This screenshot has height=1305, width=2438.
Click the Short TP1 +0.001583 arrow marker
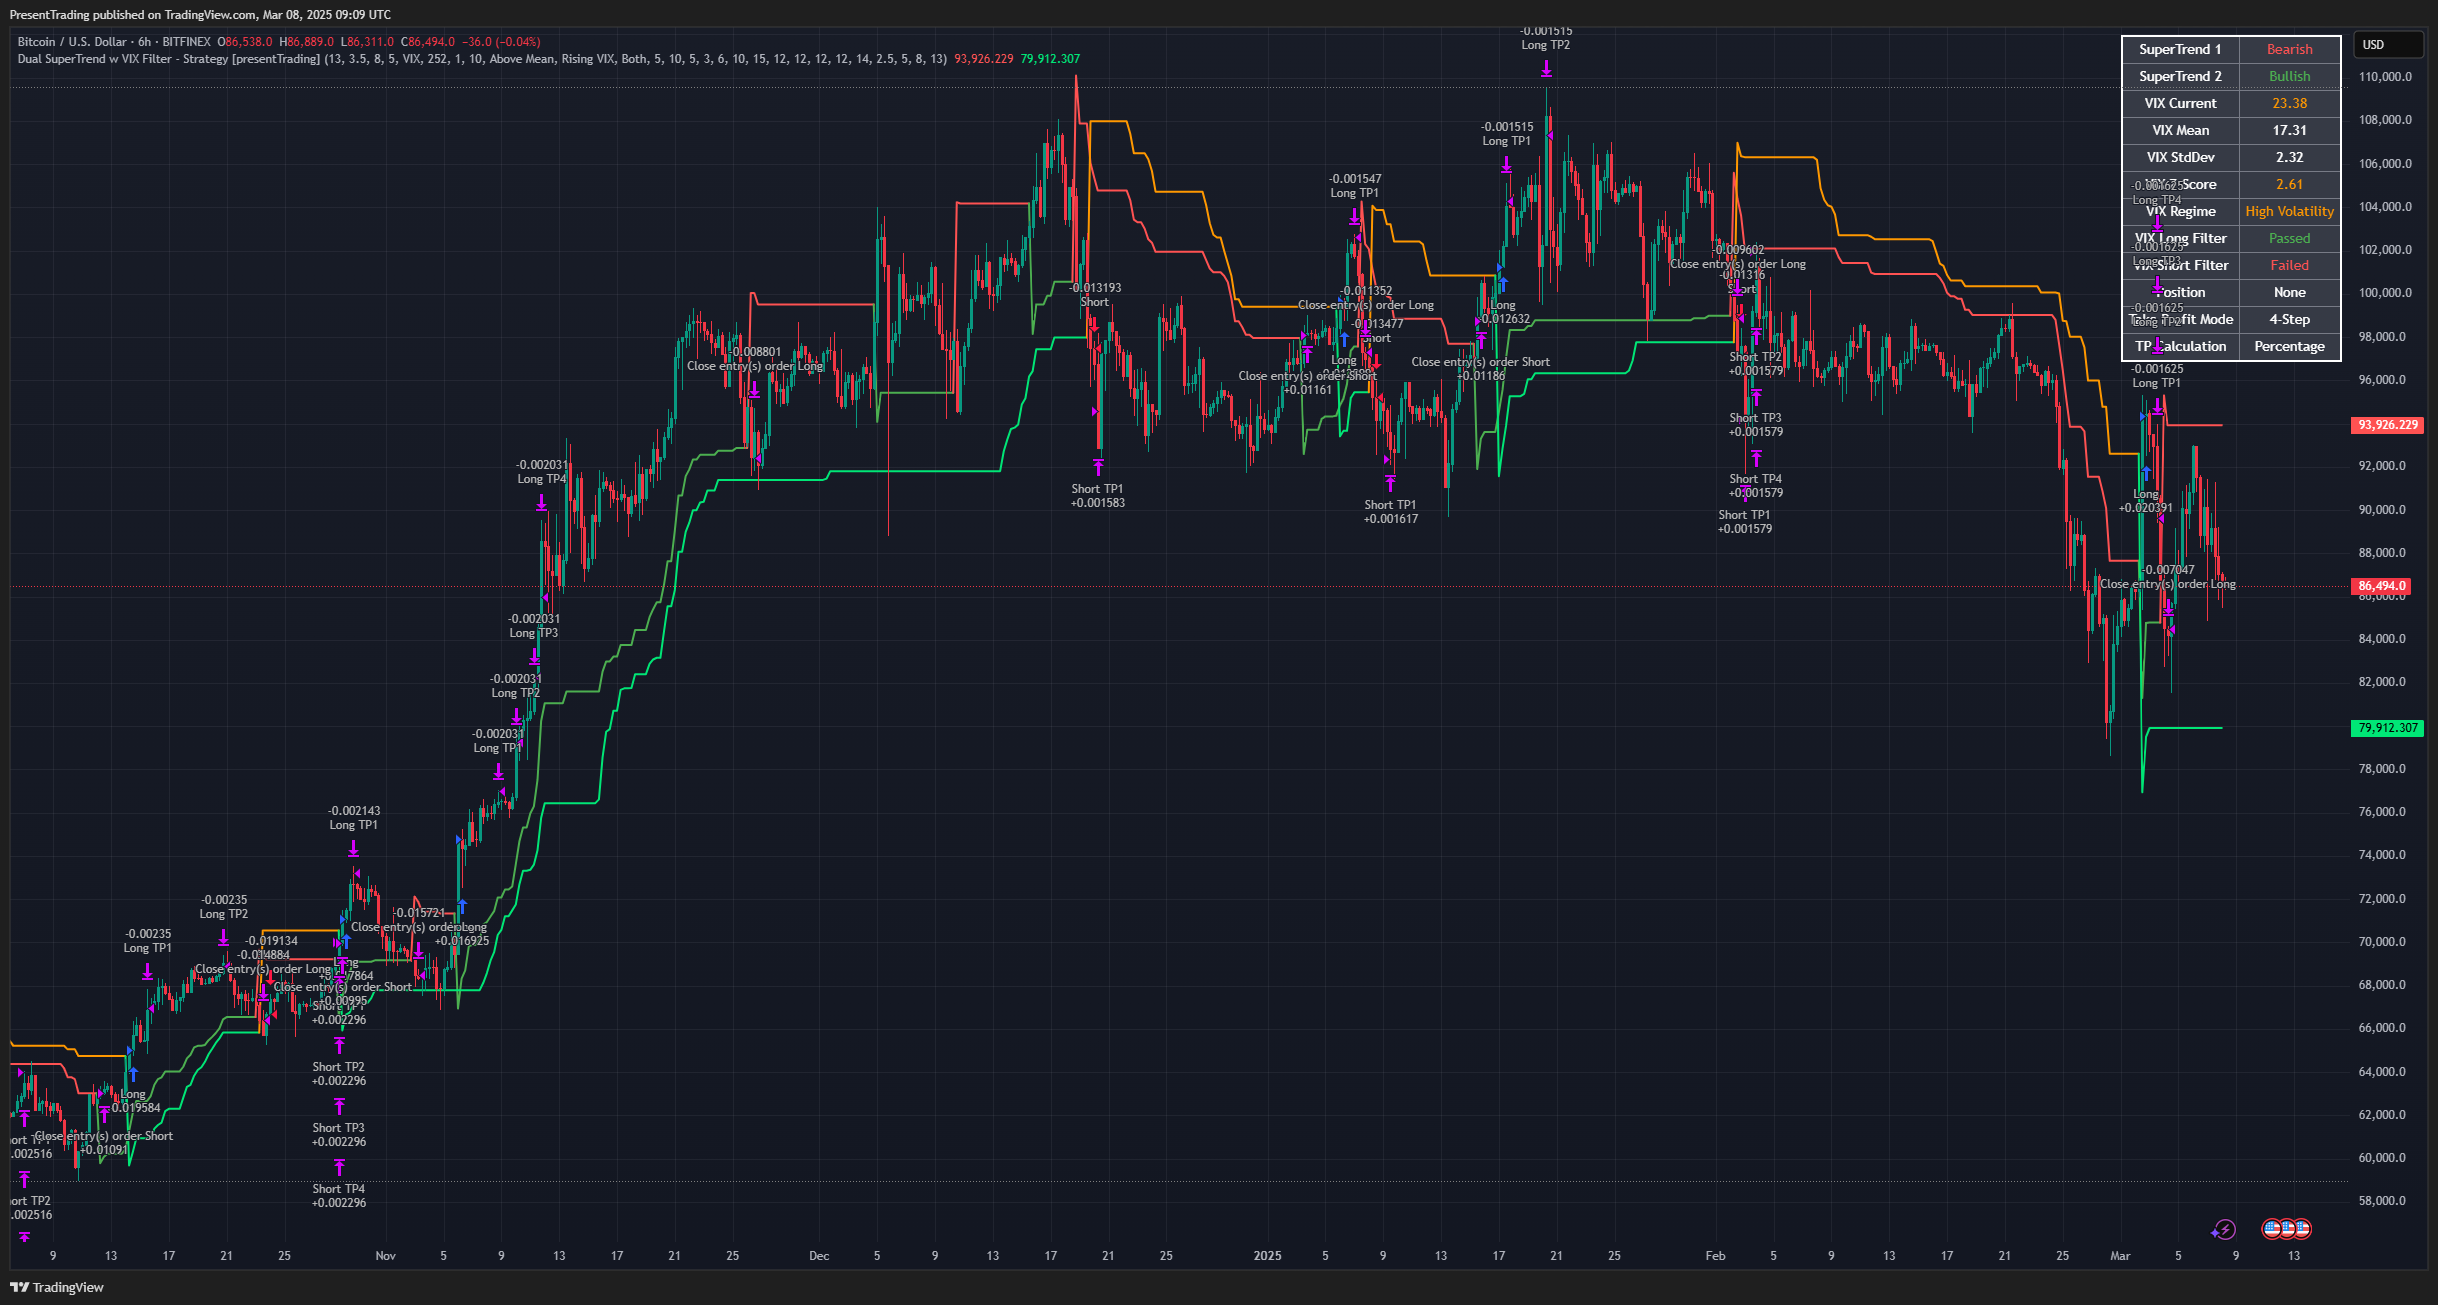click(x=1098, y=467)
